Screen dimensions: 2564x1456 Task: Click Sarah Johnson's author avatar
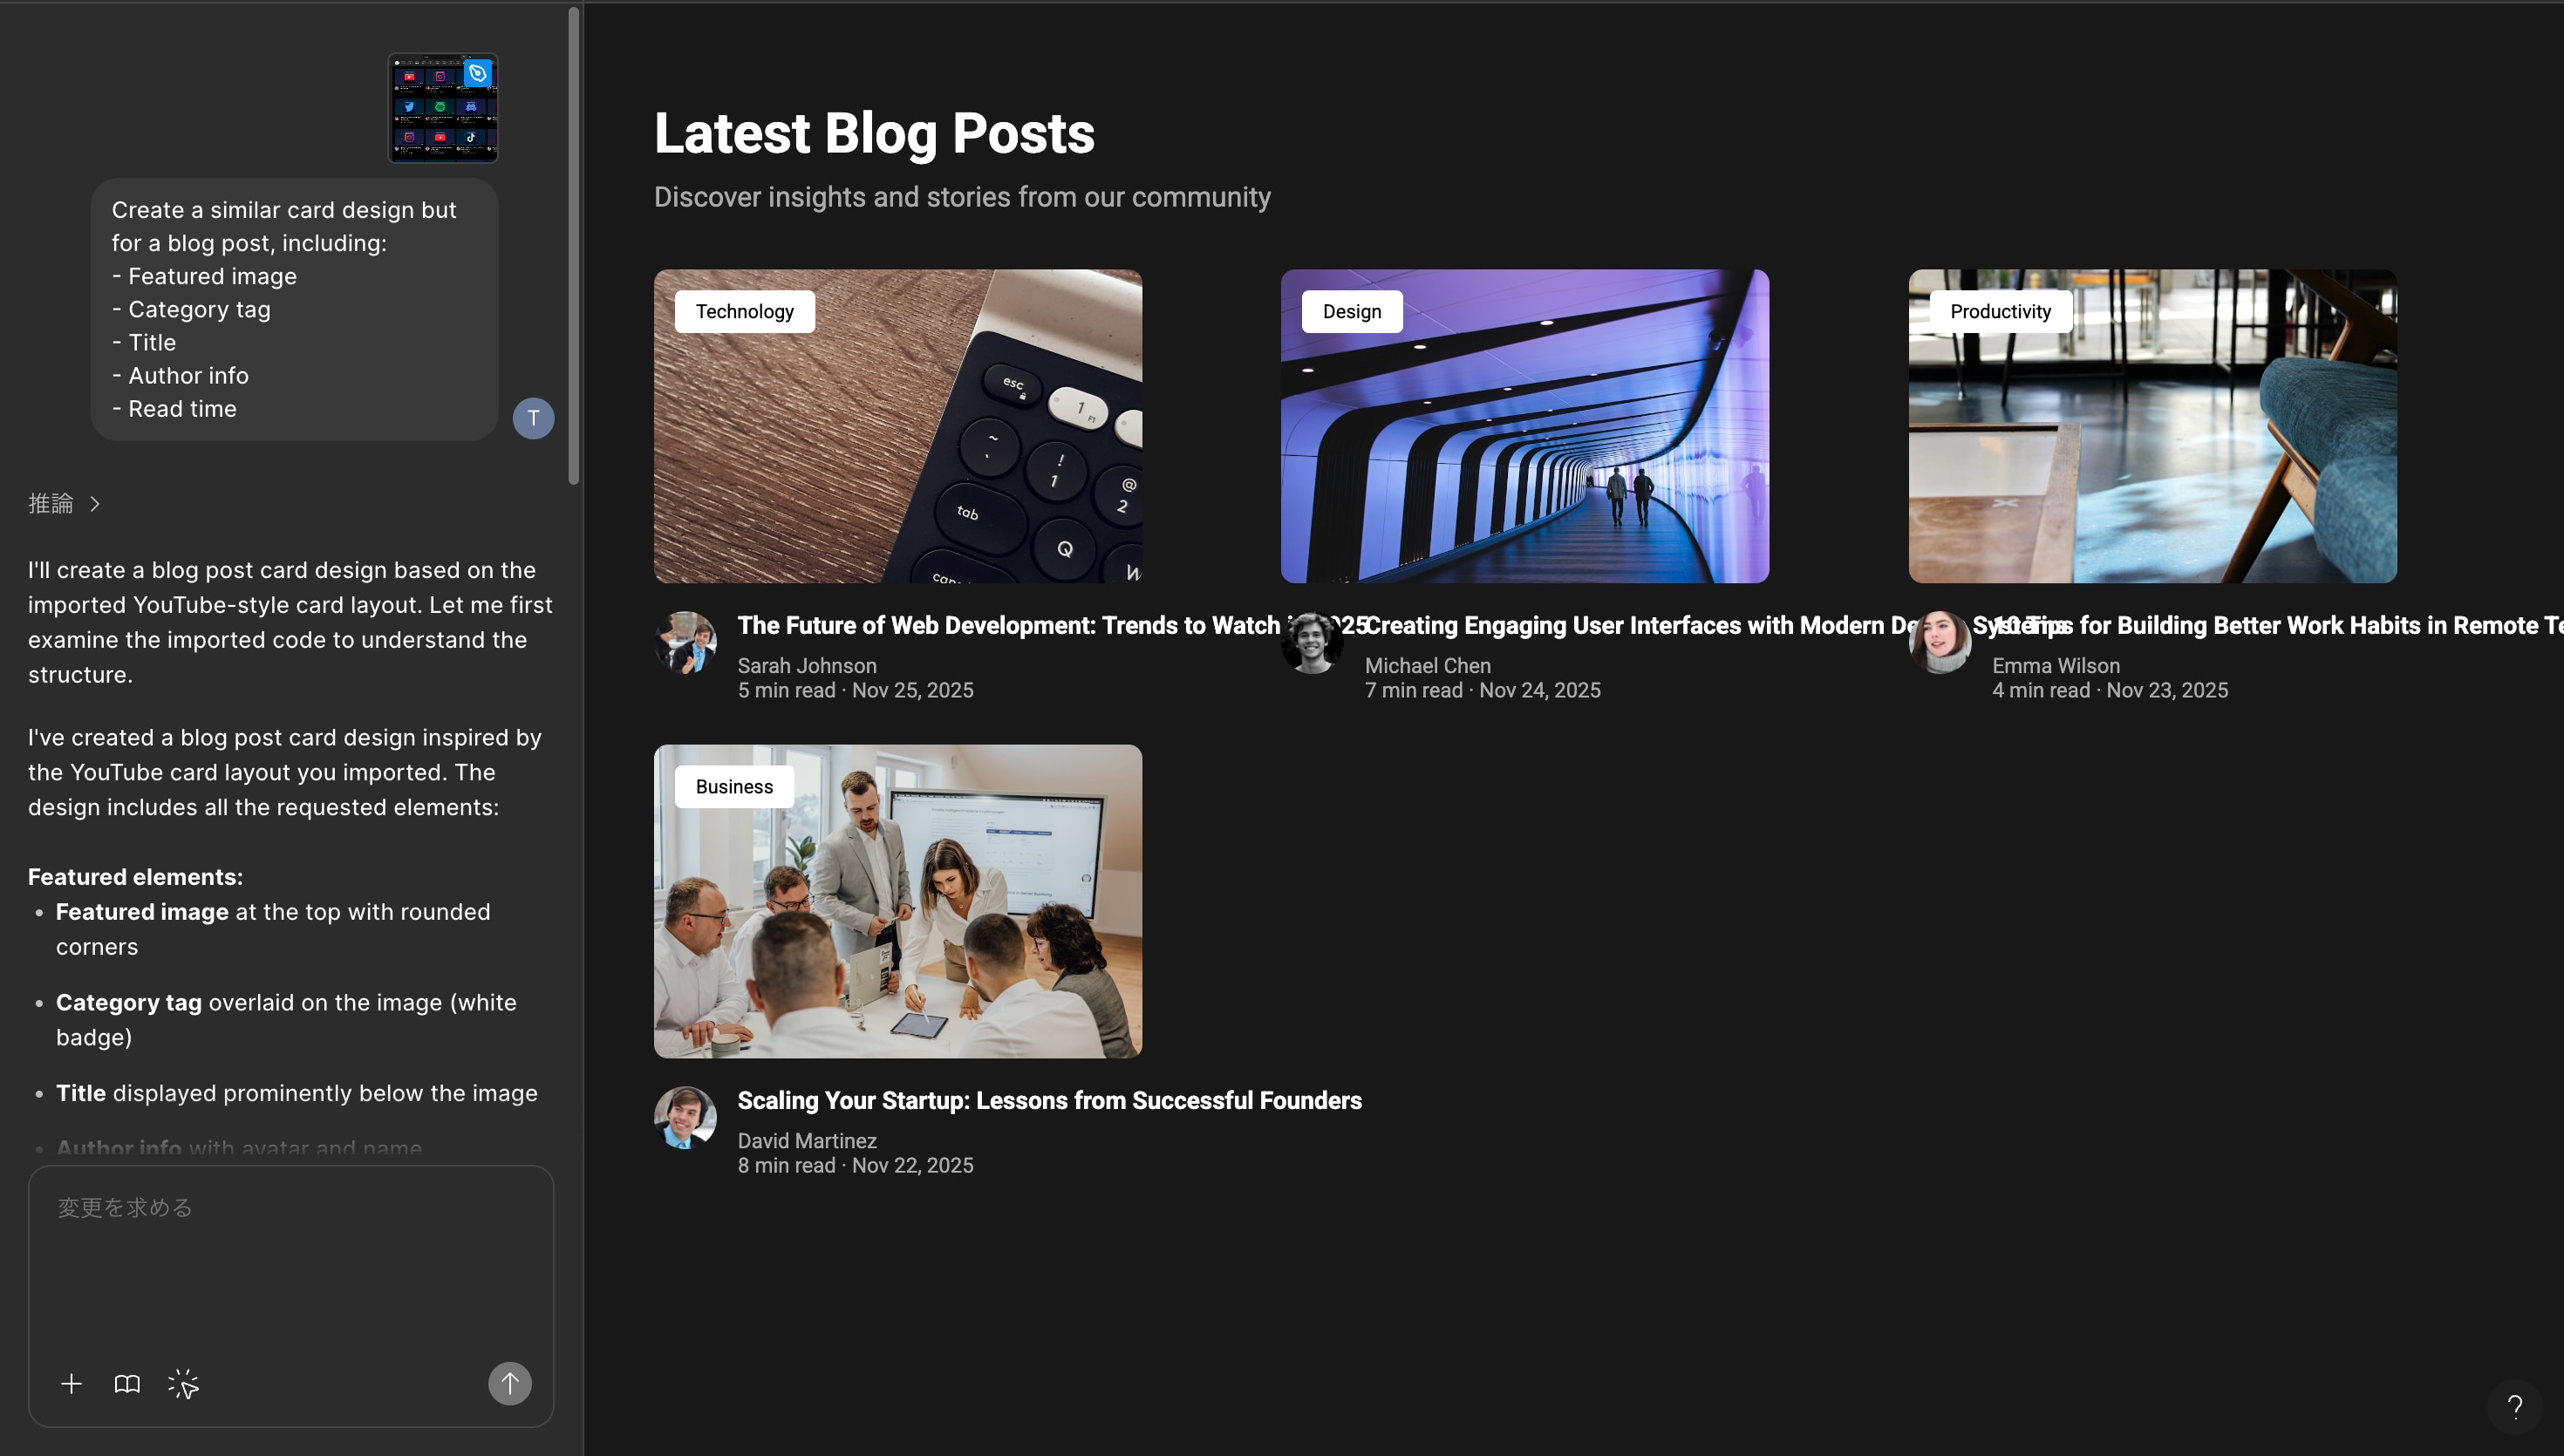[x=685, y=642]
